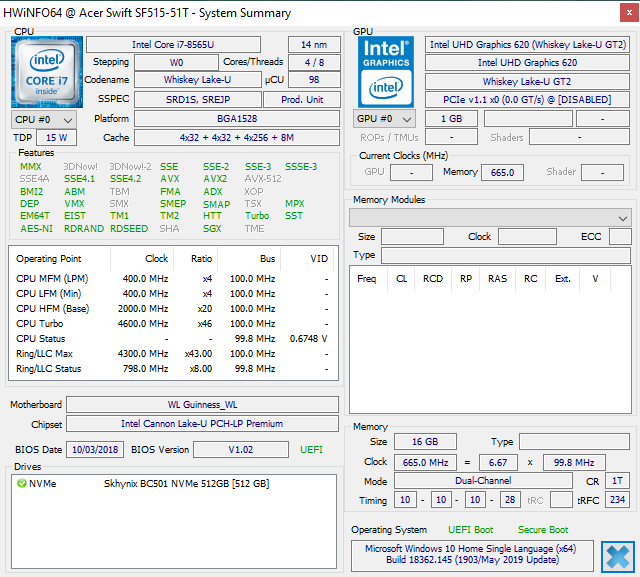
Task: Select the CPU Turbo operating point row
Action: tap(172, 324)
